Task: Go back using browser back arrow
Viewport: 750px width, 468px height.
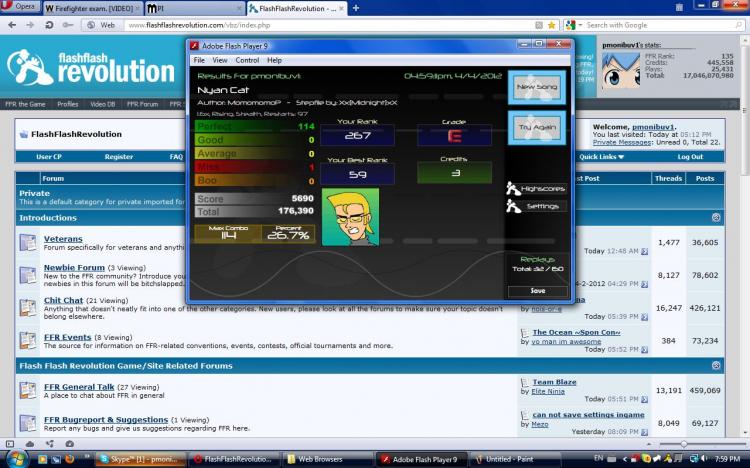Action: (x=12, y=25)
